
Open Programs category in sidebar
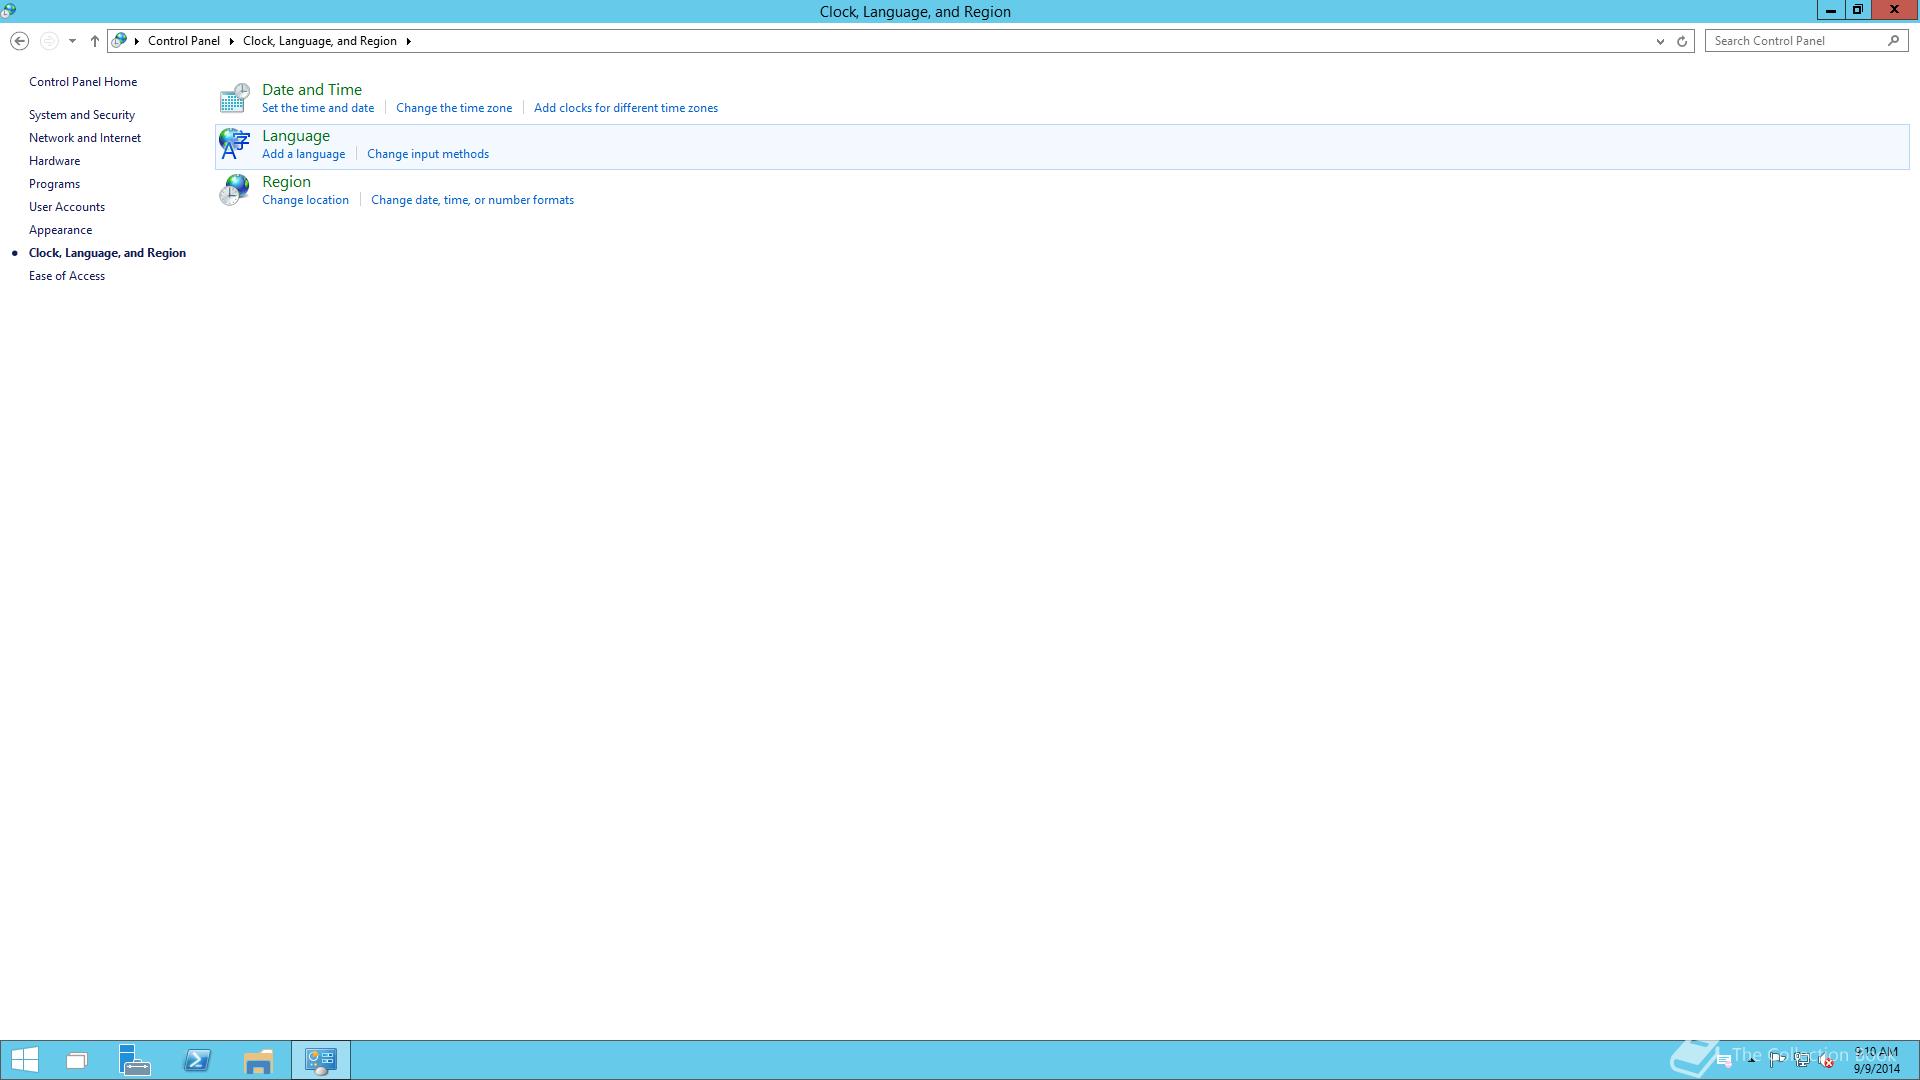coord(54,184)
